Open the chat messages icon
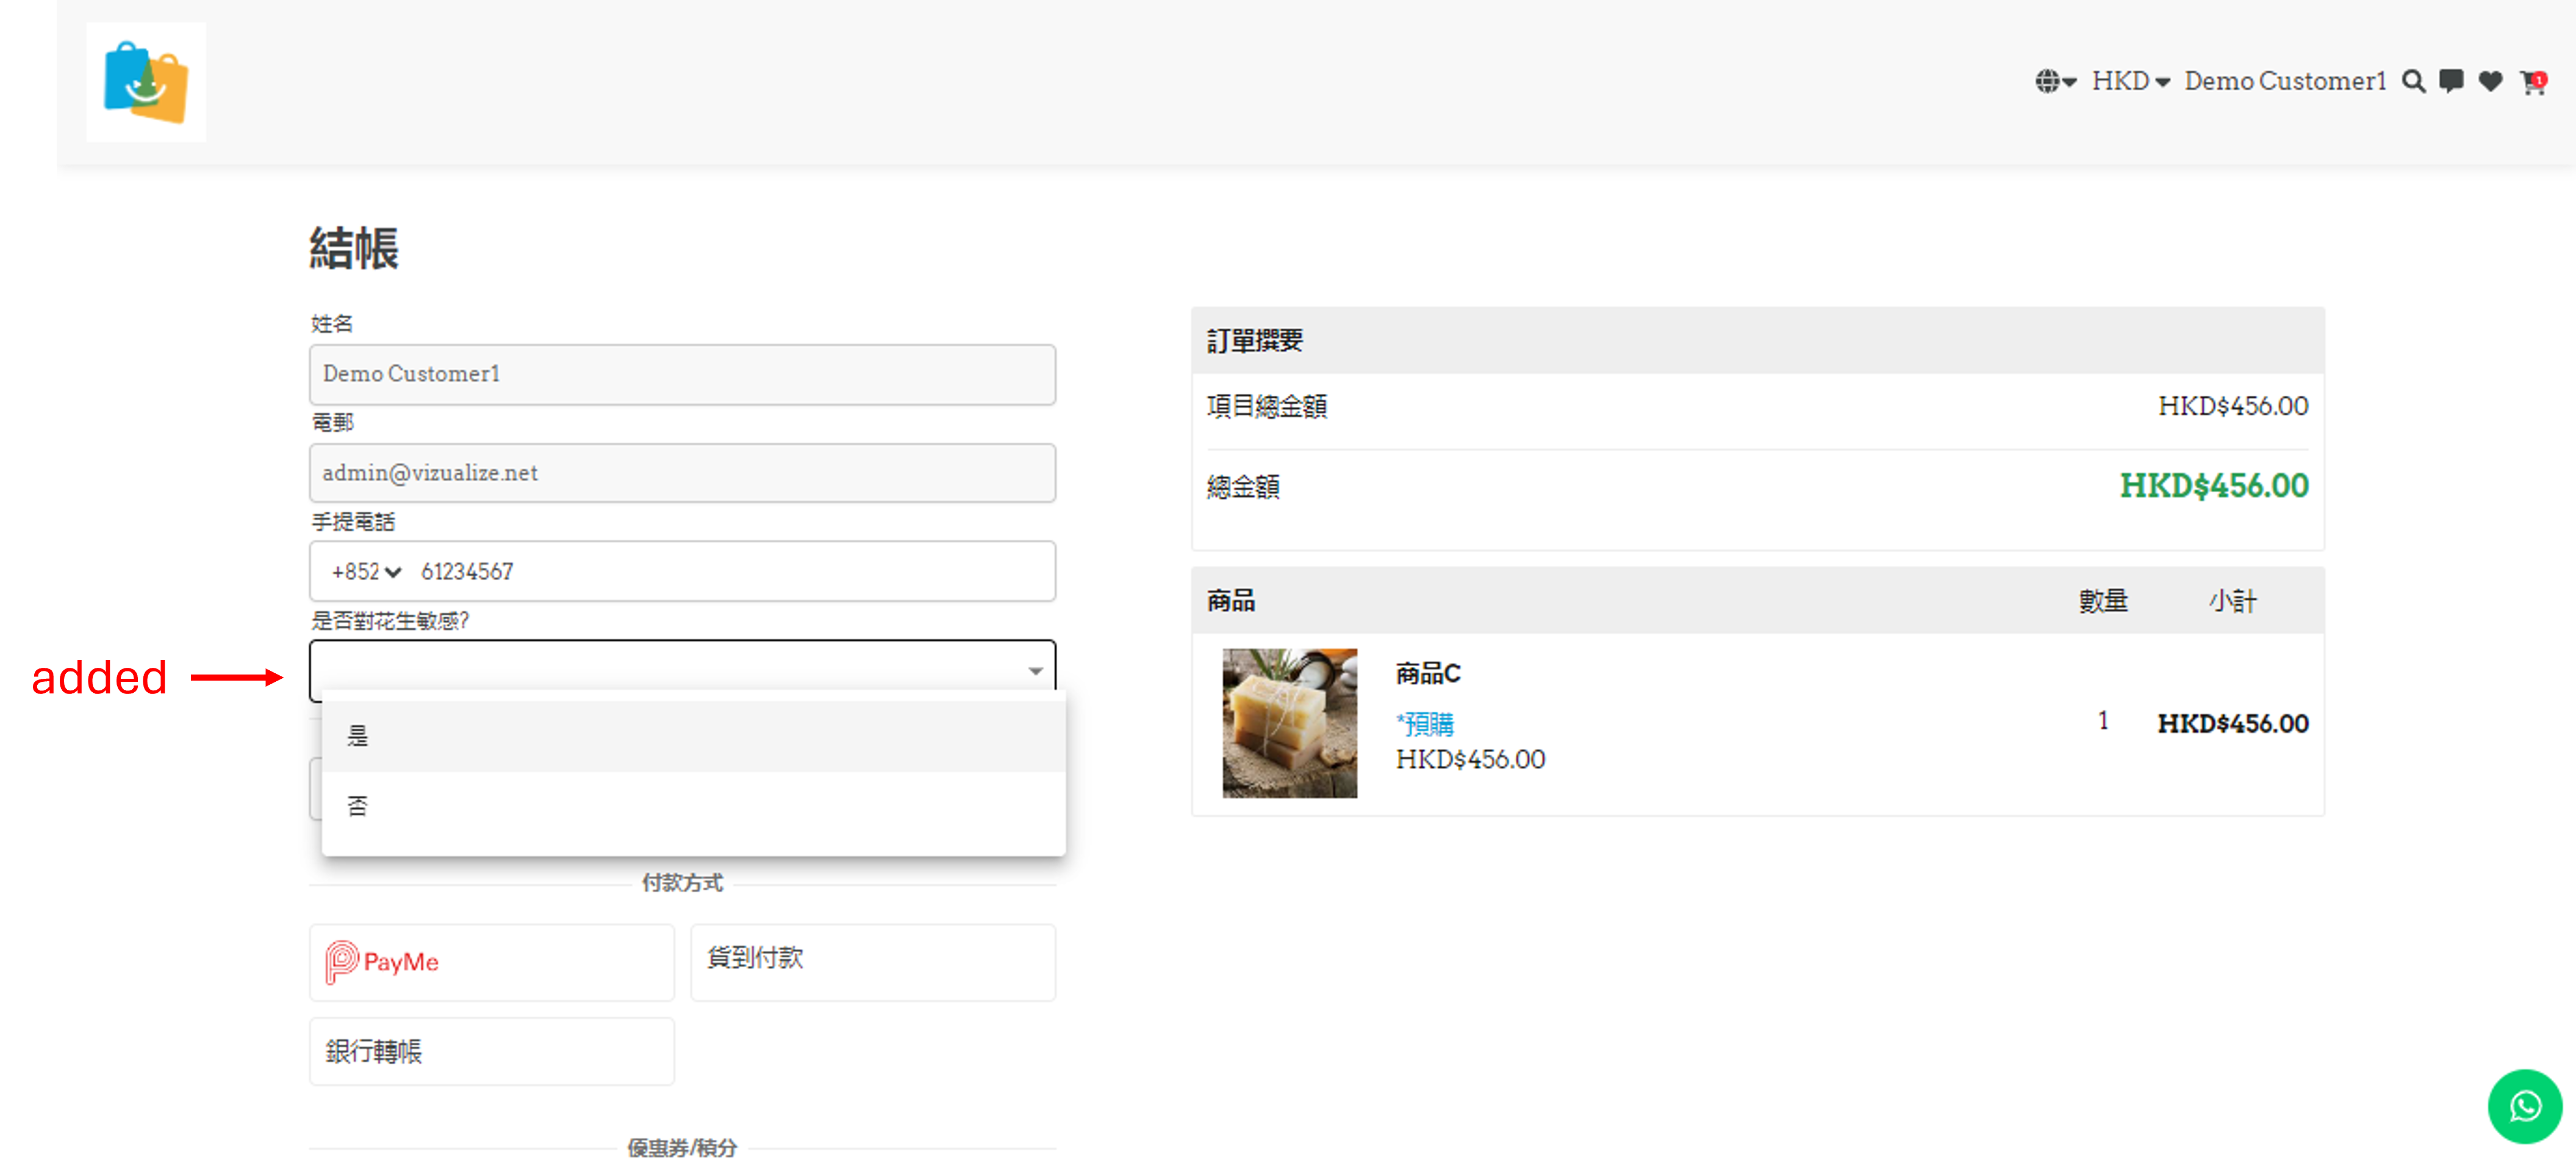The height and width of the screenshot is (1174, 2576). pyautogui.click(x=2451, y=81)
